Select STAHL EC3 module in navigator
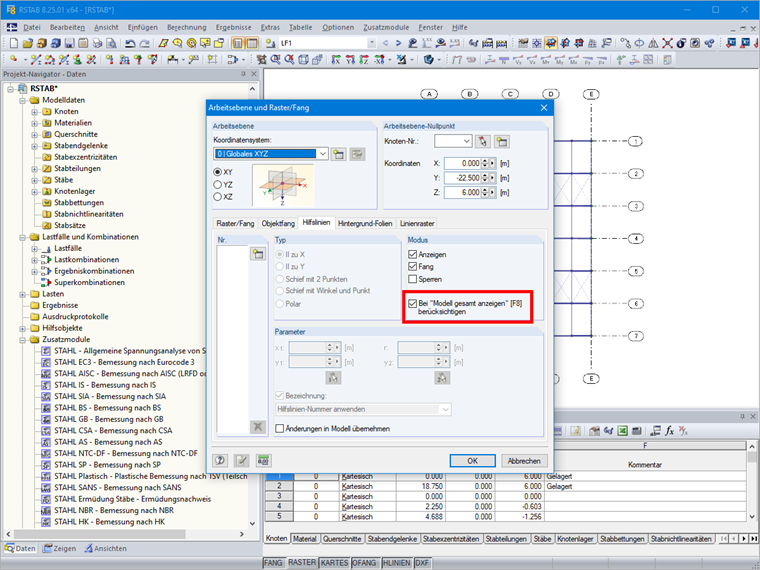Viewport: 760px width, 570px height. click(x=124, y=362)
